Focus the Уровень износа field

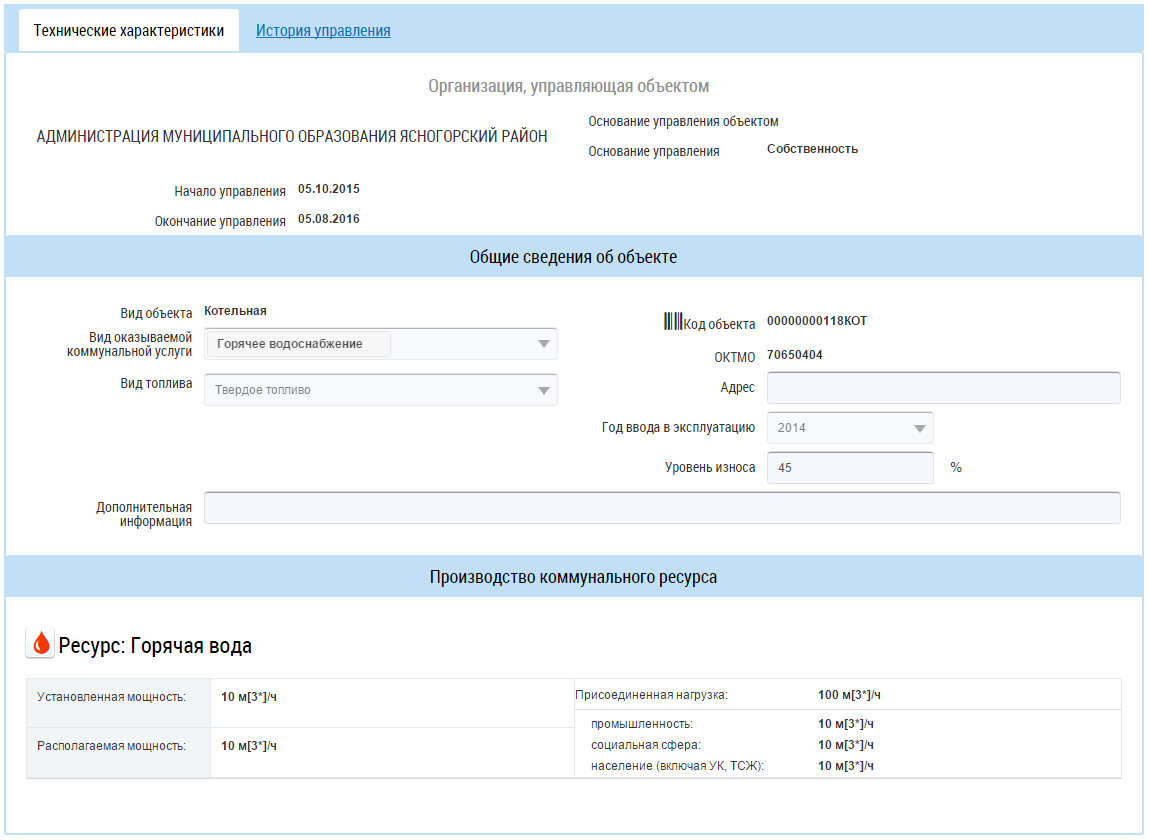pyautogui.click(x=849, y=467)
